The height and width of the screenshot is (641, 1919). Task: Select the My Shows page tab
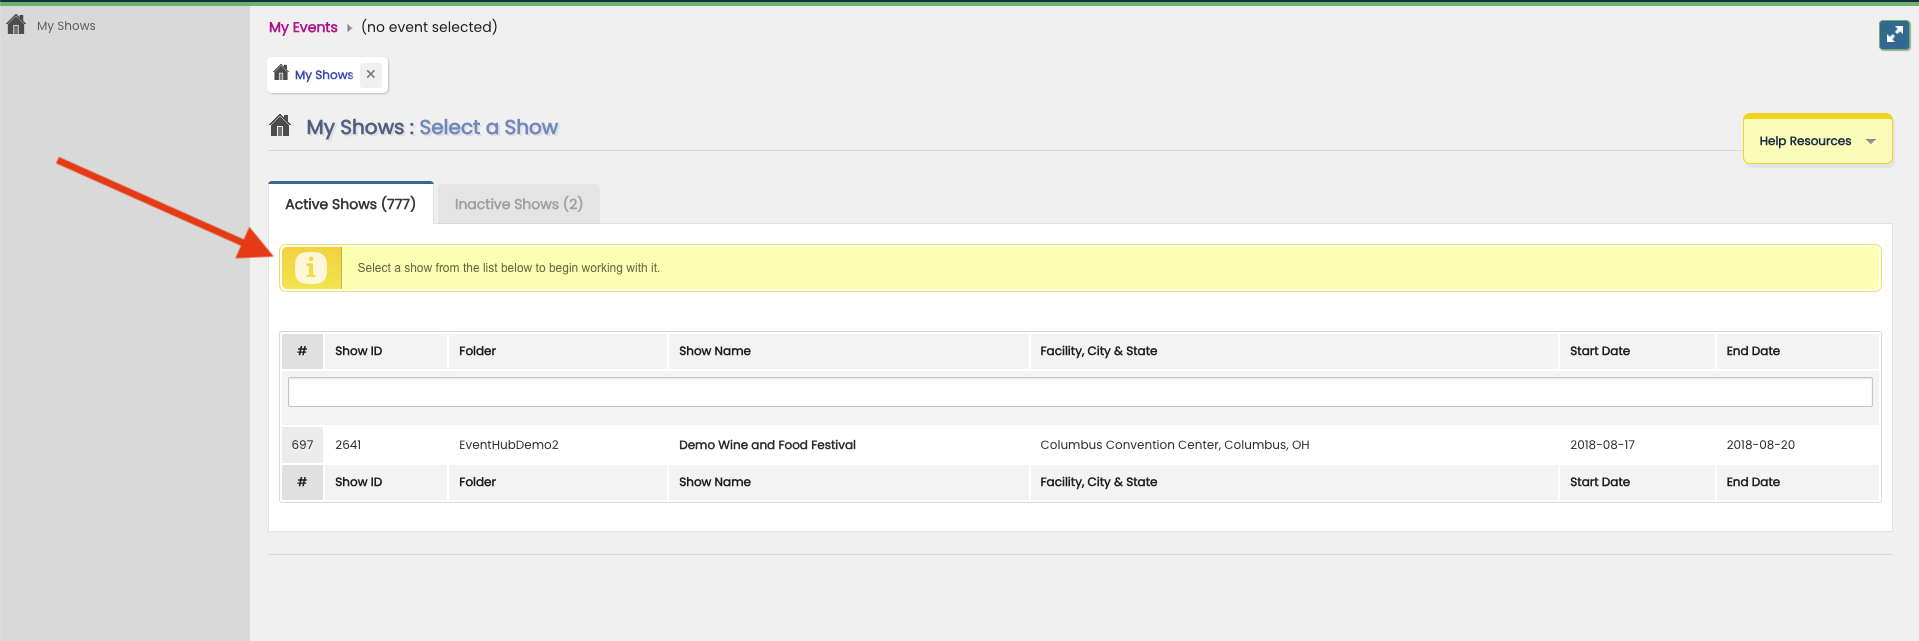[x=324, y=75]
